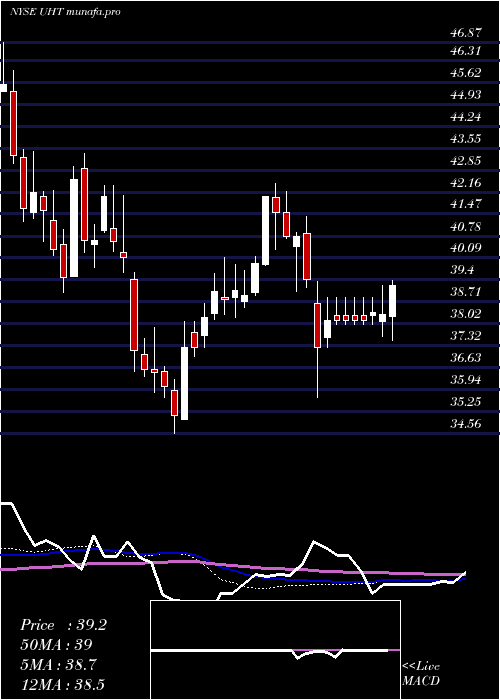Image resolution: width=500 pixels, height=700 pixels.
Task: Click the lowest candlestick near 34.56
Action: point(175,406)
